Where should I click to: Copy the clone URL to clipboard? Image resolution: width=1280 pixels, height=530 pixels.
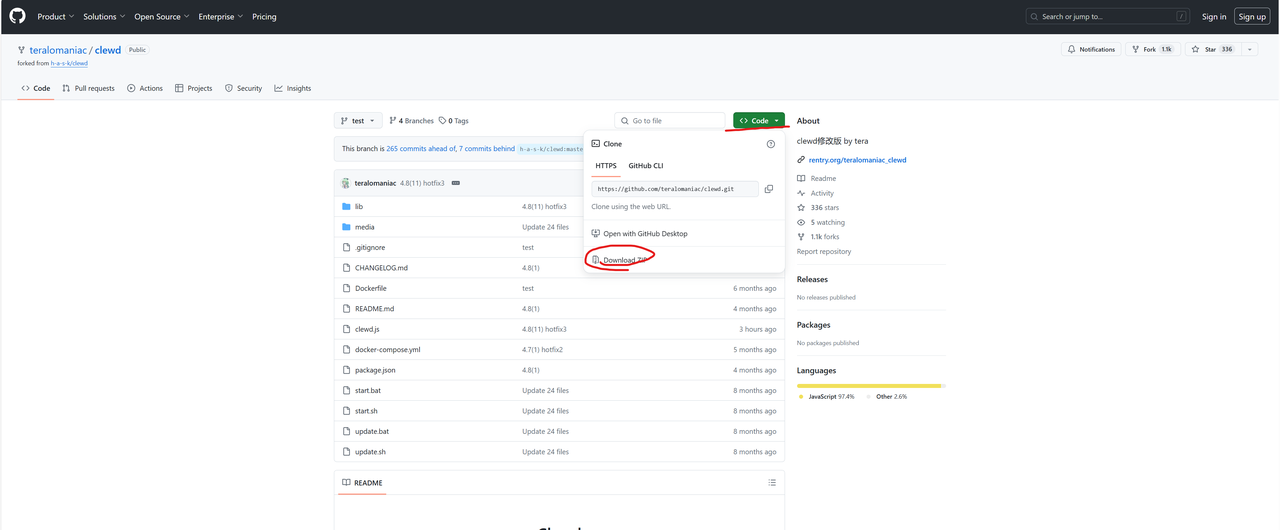point(768,188)
